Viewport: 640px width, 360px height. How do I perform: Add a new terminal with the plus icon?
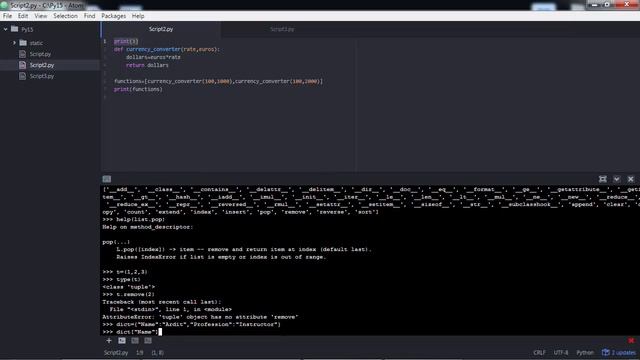pos(109,340)
